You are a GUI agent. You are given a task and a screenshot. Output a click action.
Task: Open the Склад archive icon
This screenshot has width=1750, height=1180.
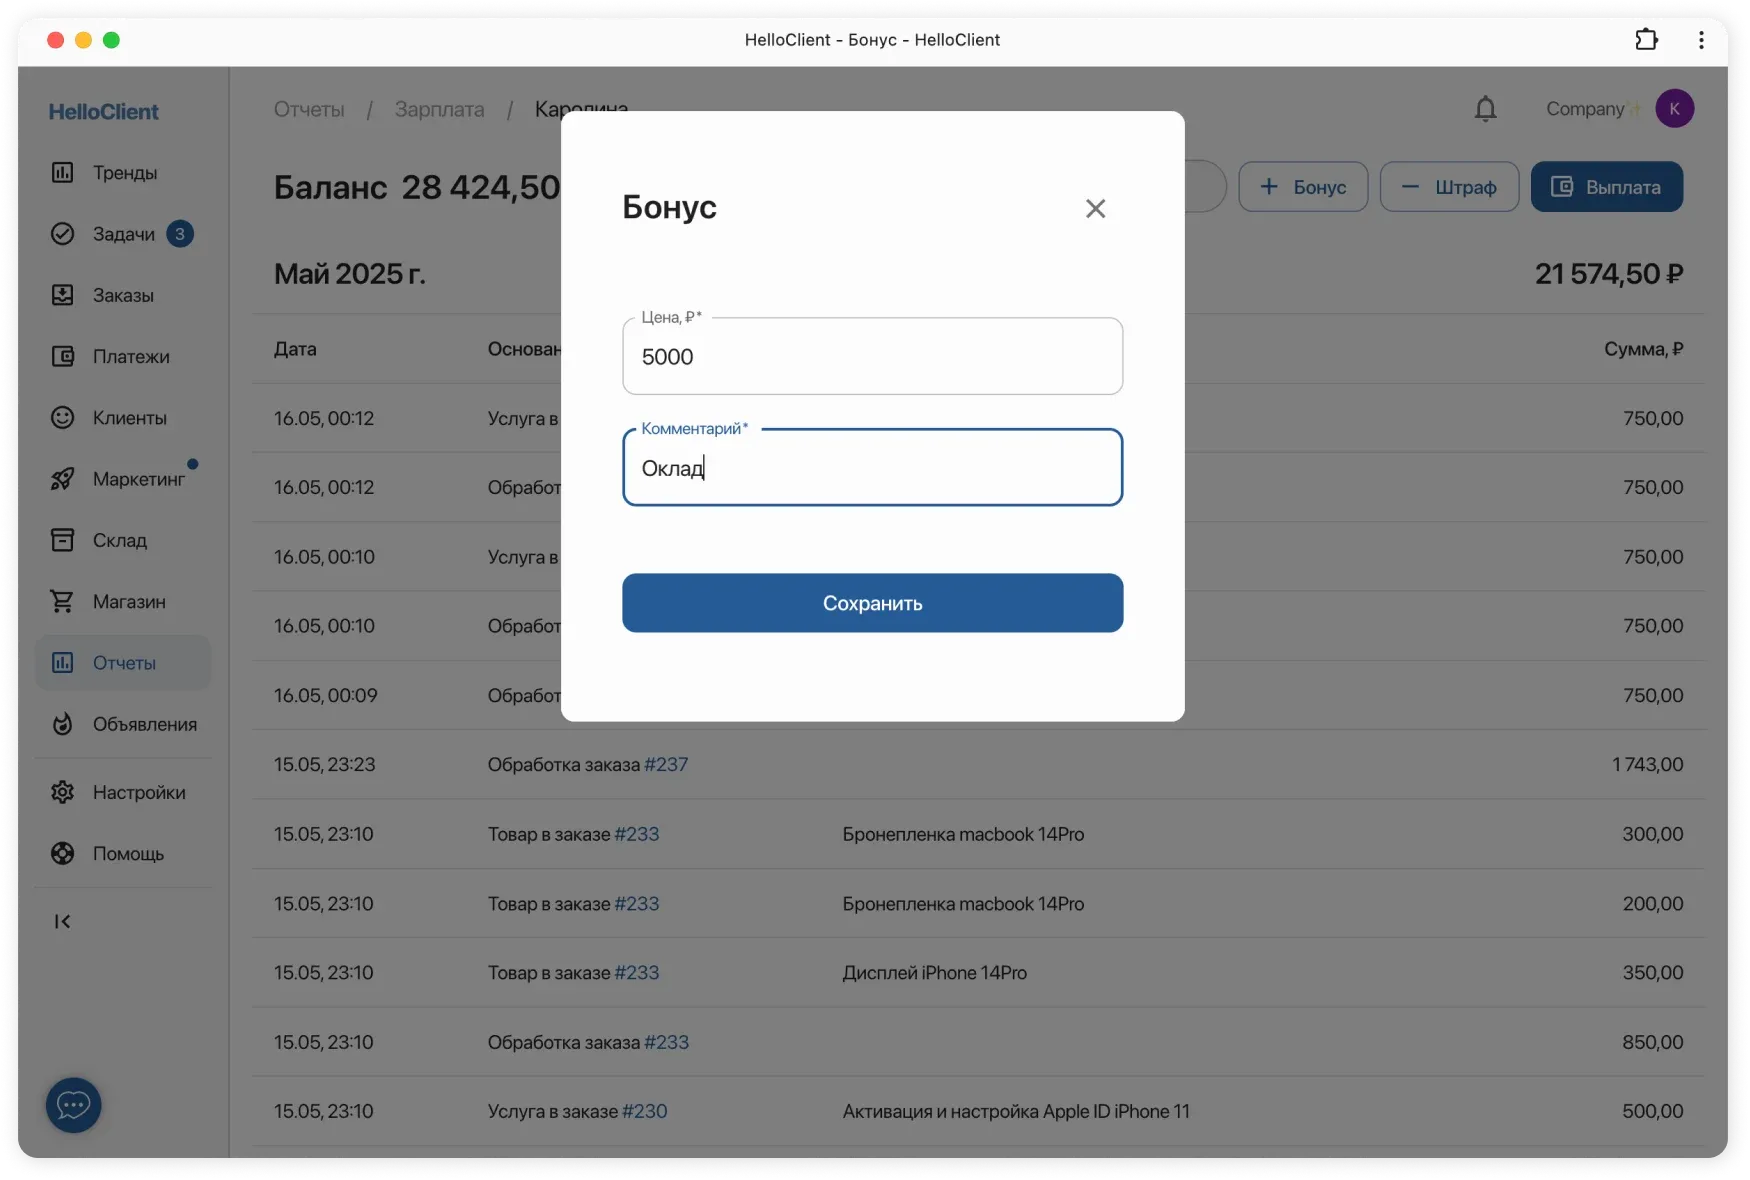[x=63, y=540]
